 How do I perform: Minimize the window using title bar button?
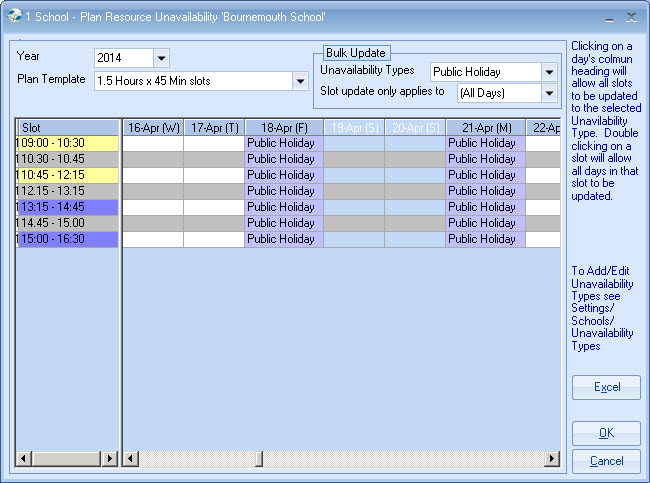[607, 17]
